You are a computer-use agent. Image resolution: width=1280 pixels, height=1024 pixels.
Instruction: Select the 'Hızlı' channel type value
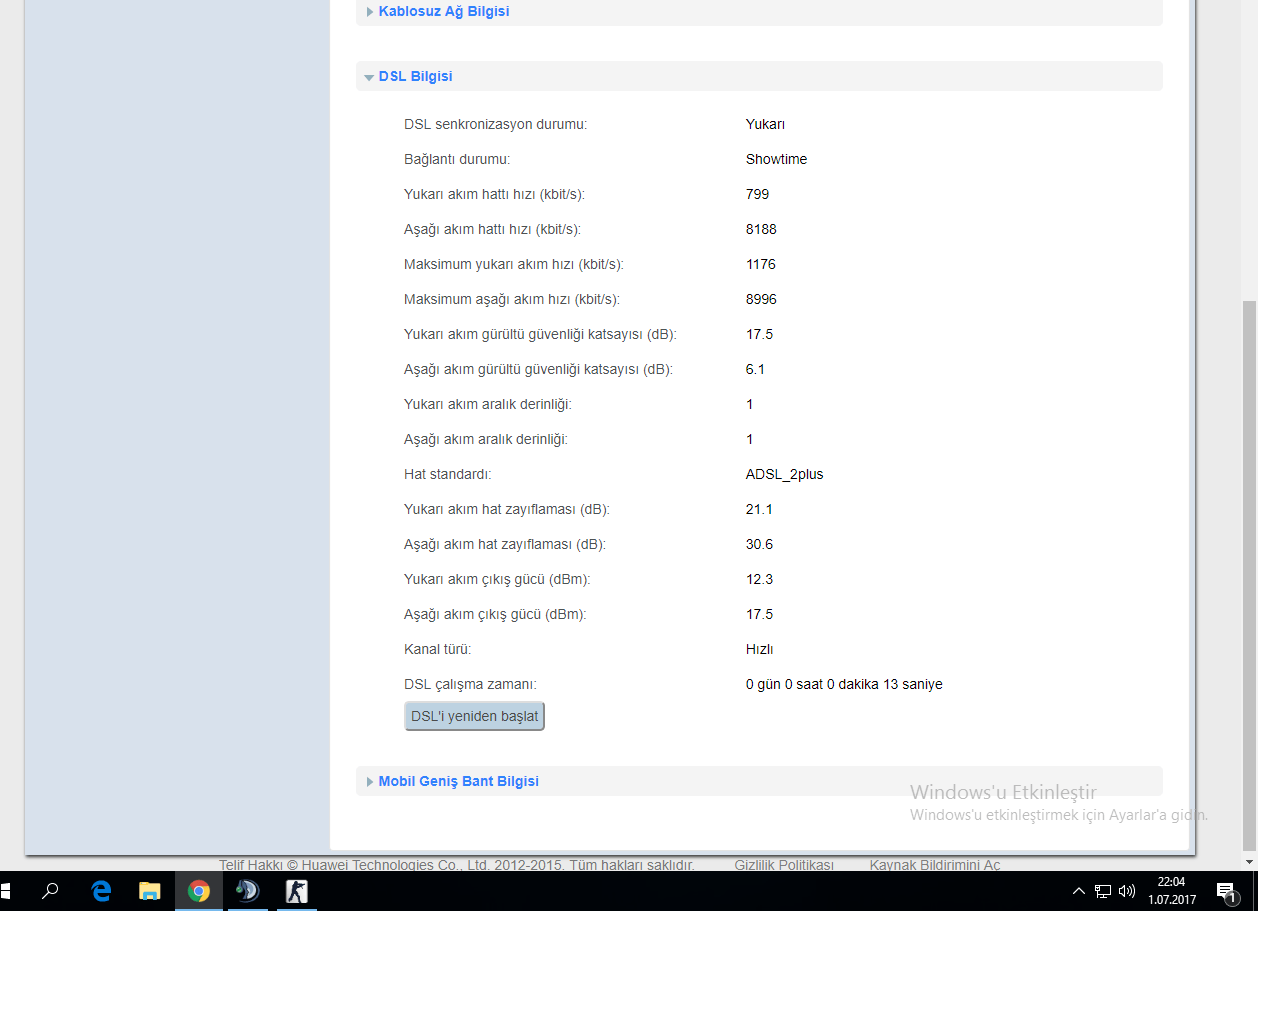[x=759, y=649]
